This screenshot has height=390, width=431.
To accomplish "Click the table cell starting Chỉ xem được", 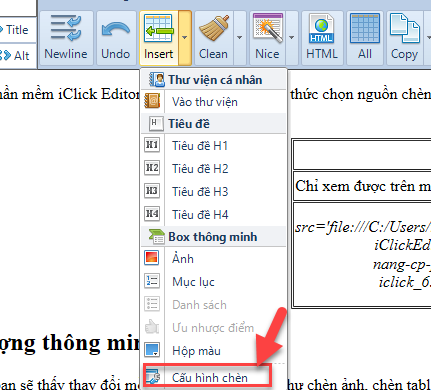I will [x=362, y=186].
